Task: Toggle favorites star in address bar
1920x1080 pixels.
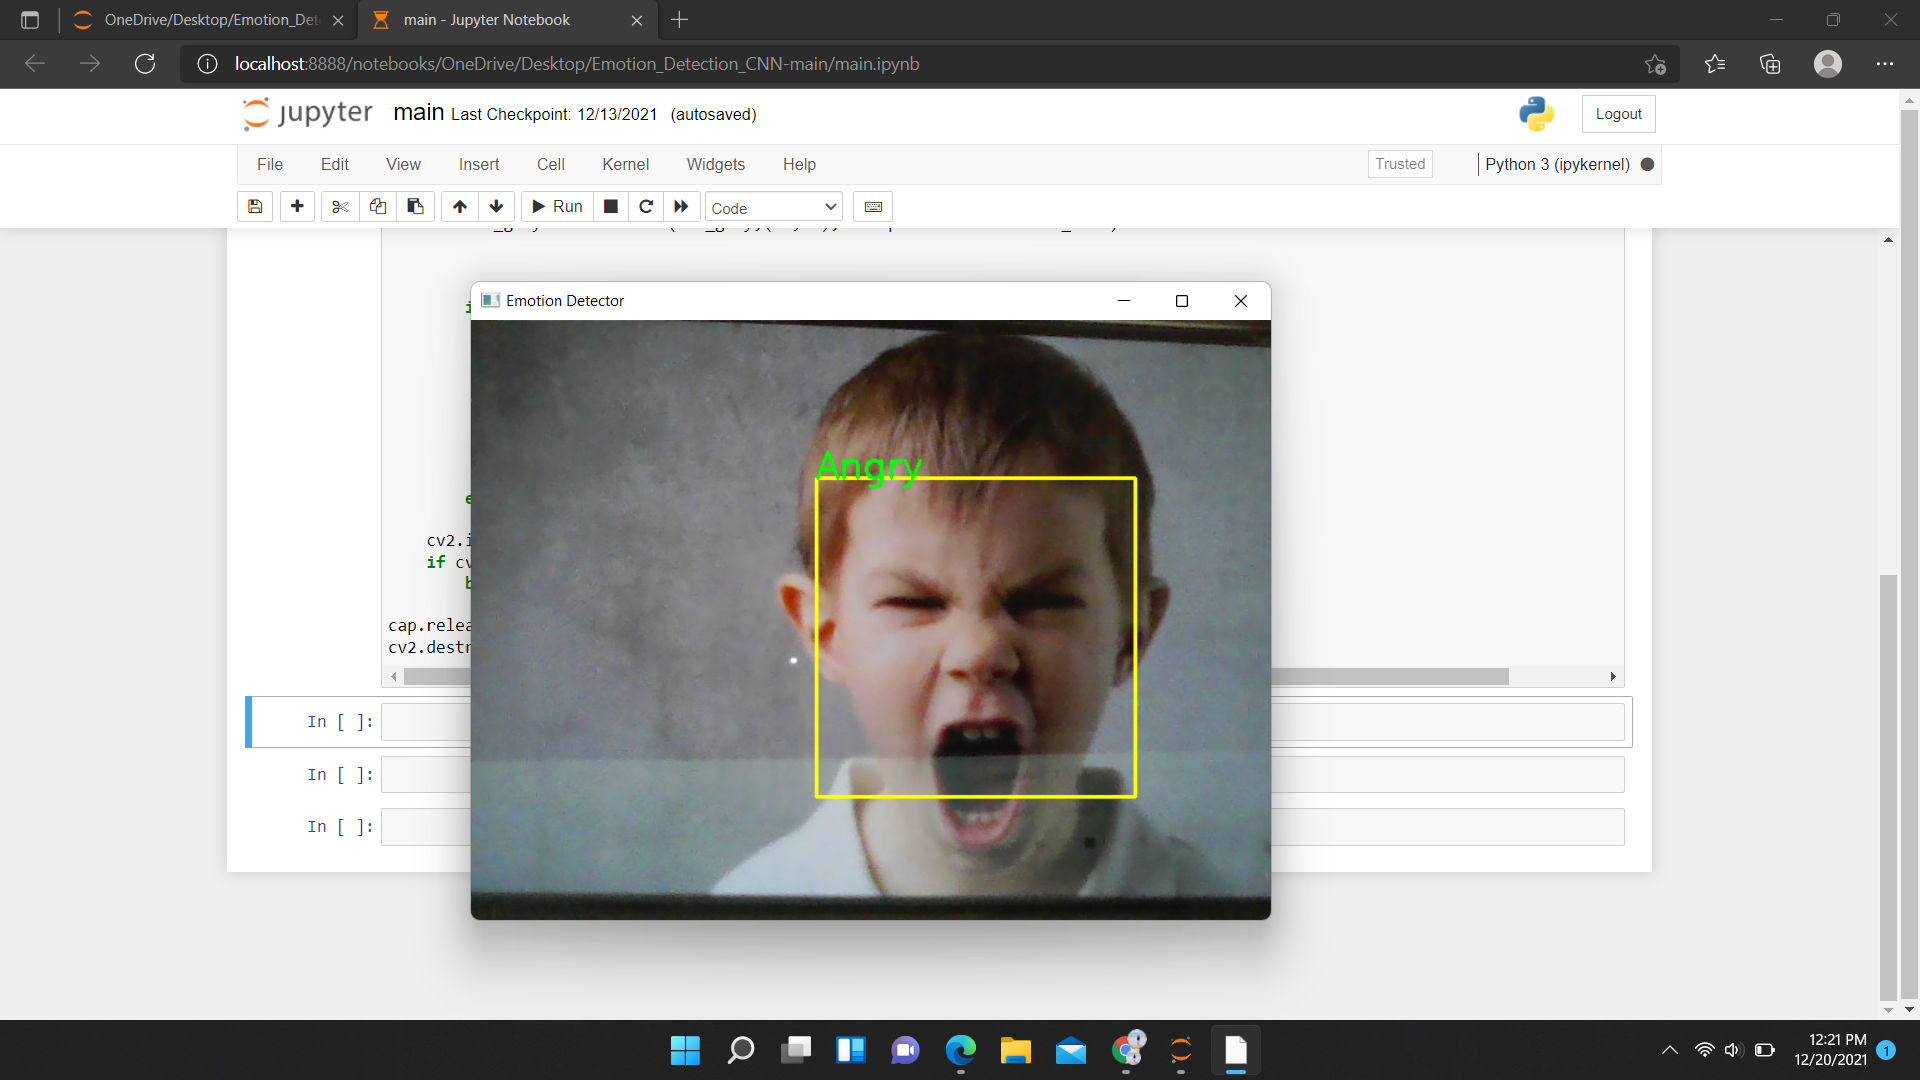Action: point(1655,63)
